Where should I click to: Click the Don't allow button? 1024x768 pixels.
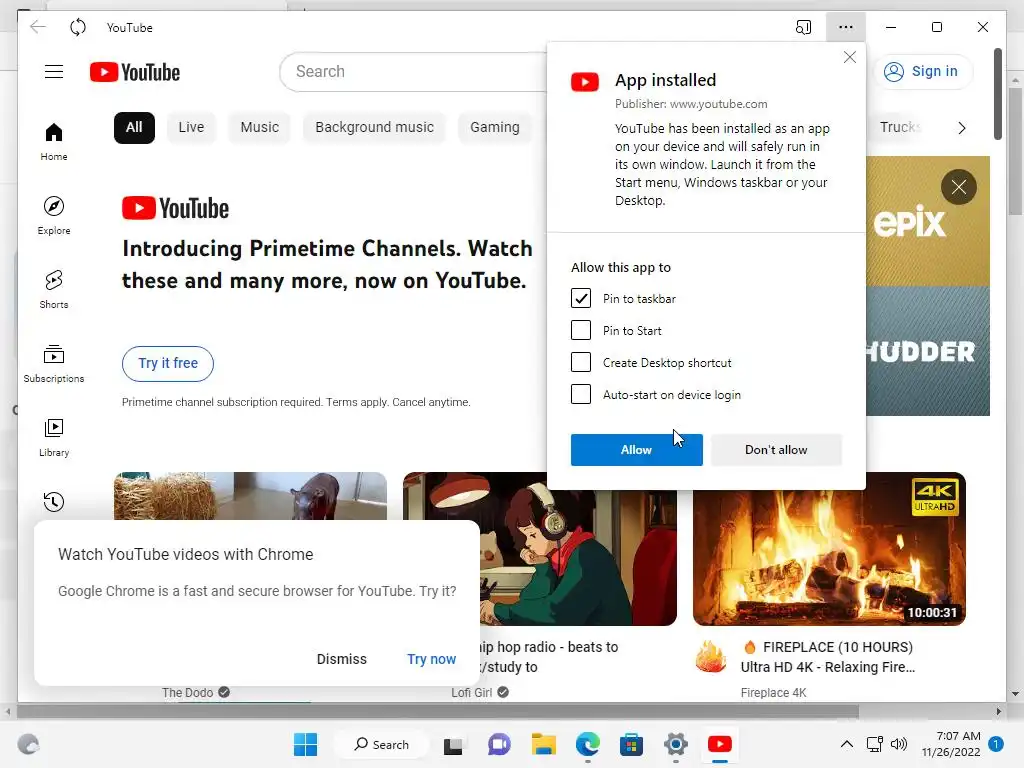(x=776, y=450)
